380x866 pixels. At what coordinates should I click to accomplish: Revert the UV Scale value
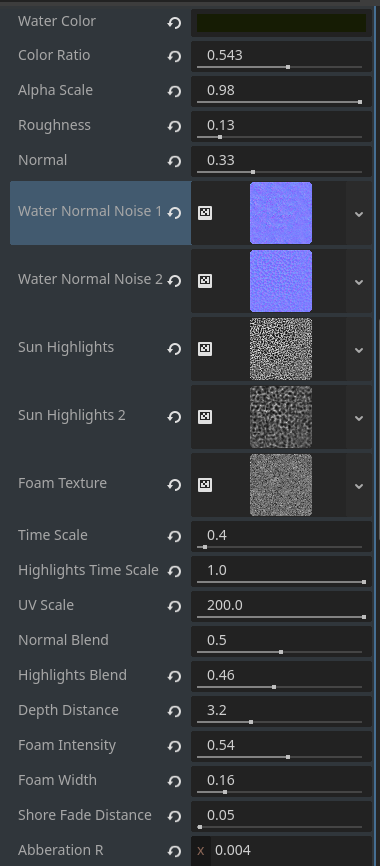click(x=174, y=606)
